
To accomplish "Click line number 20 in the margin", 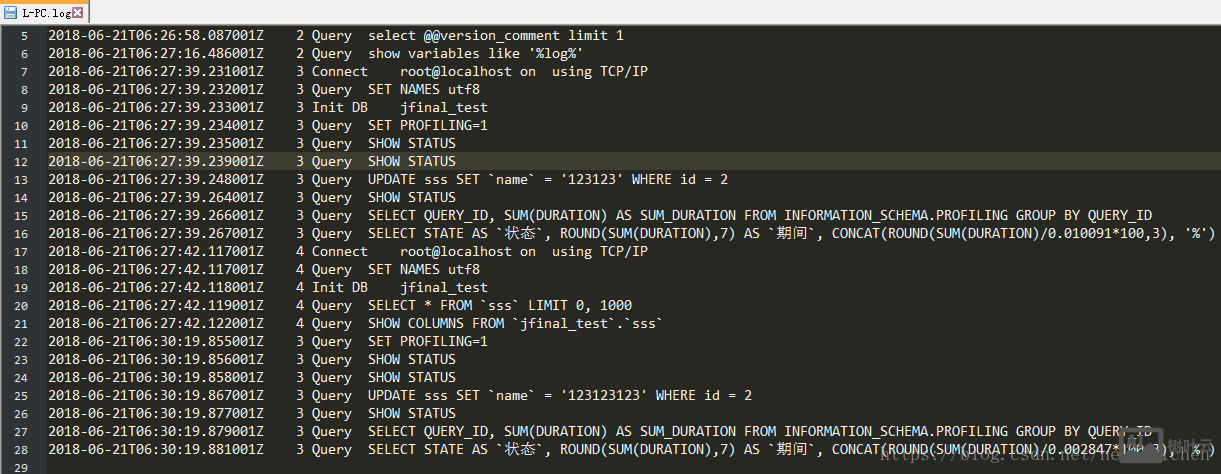I will [20, 306].
